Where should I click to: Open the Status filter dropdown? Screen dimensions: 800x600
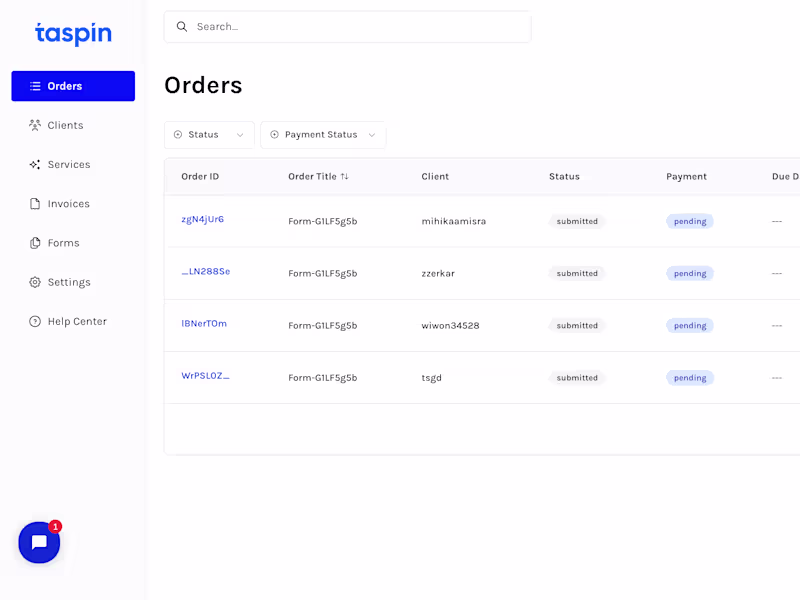point(209,134)
